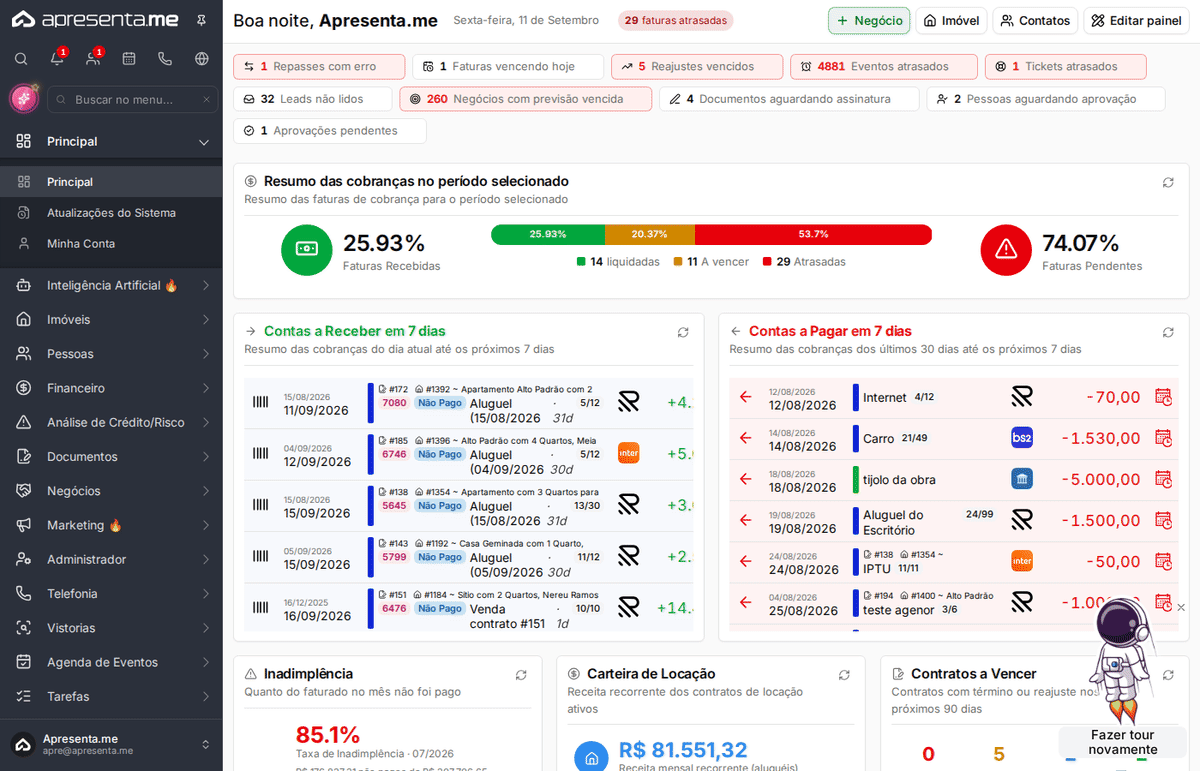This screenshot has width=1200, height=771.
Task: Click the + Negócio button
Action: [869, 20]
